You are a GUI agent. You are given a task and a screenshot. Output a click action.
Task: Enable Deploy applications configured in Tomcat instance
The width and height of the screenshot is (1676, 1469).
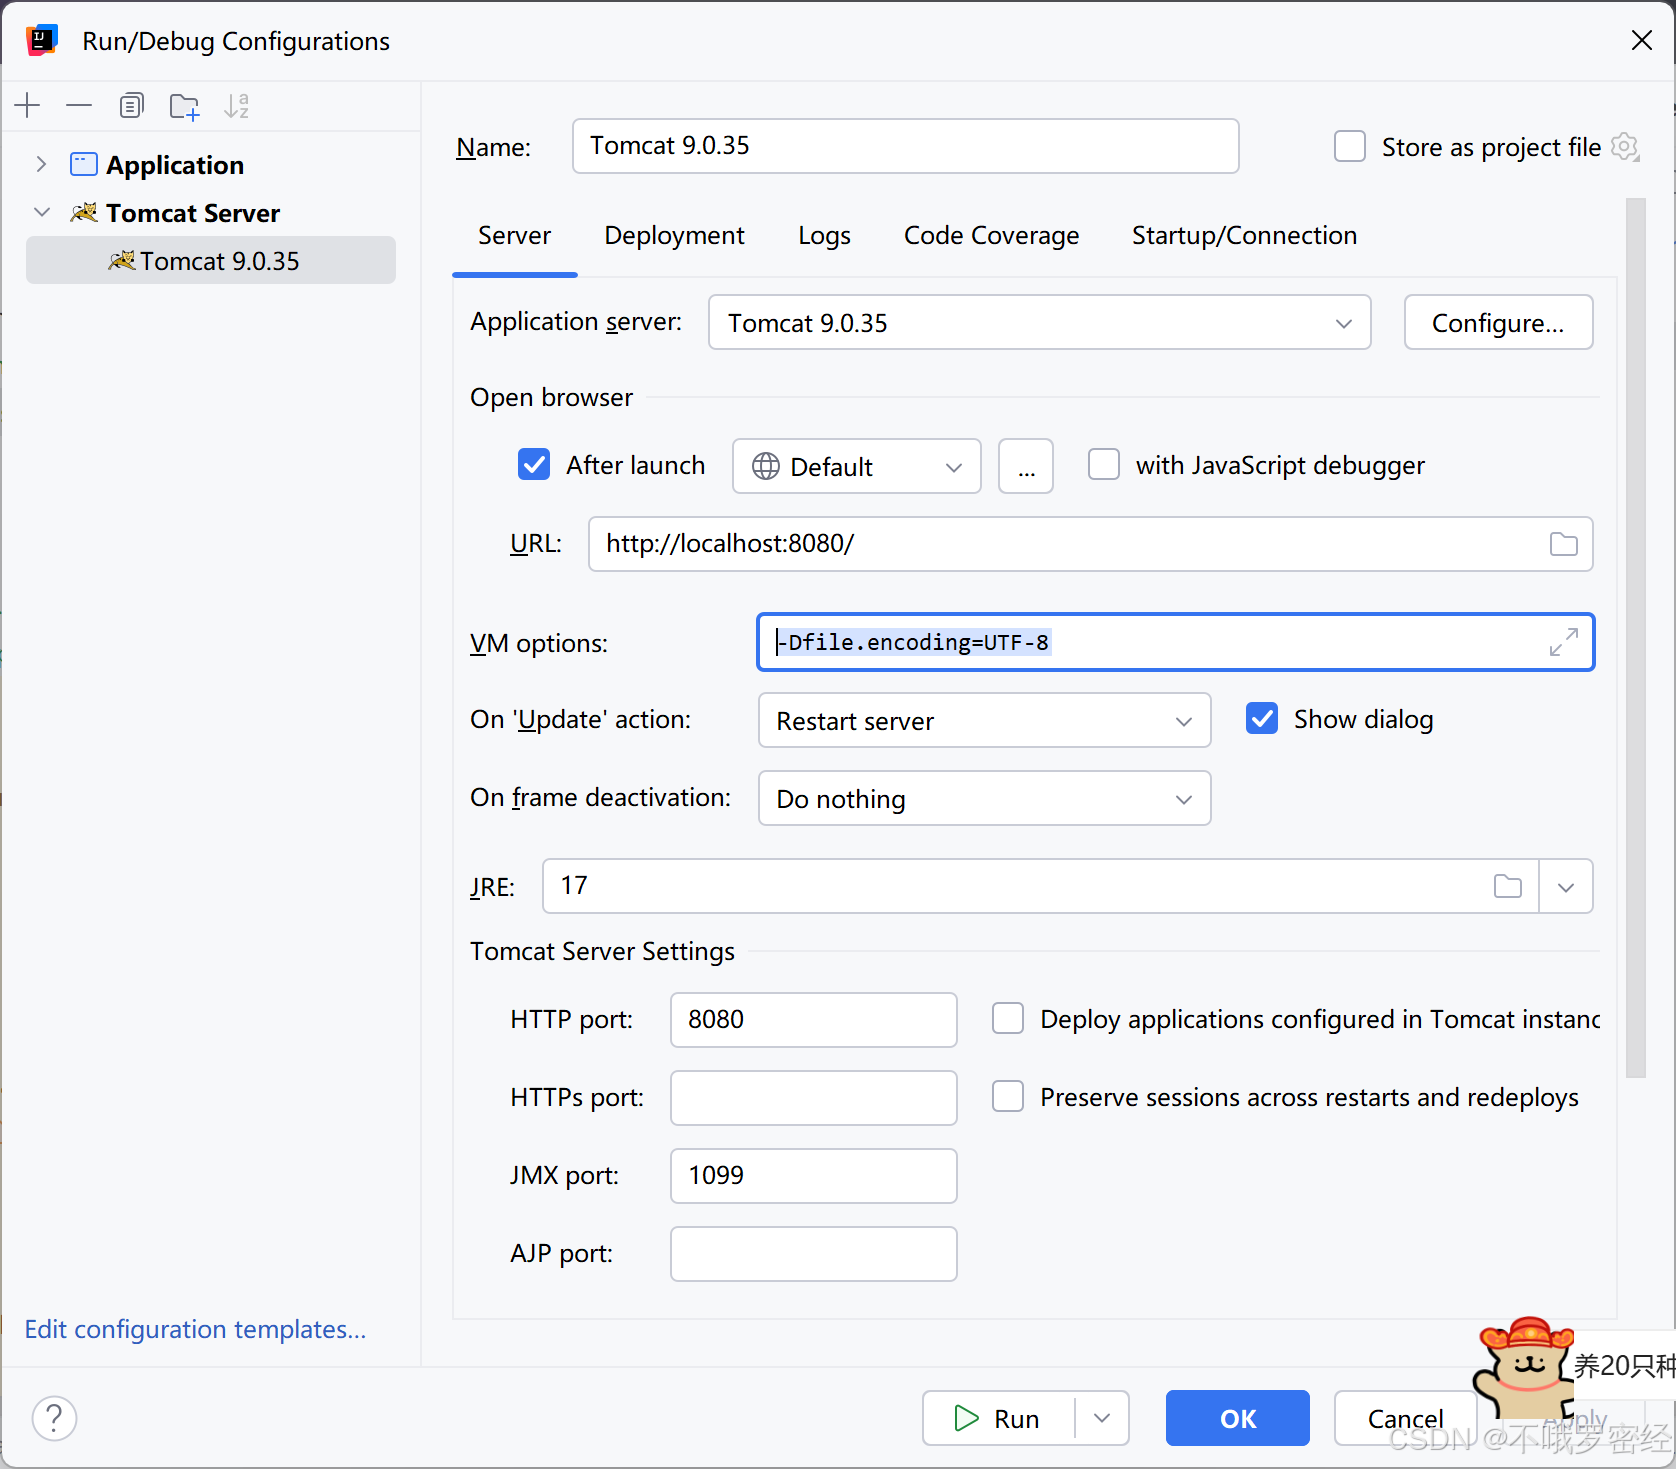click(1008, 1018)
